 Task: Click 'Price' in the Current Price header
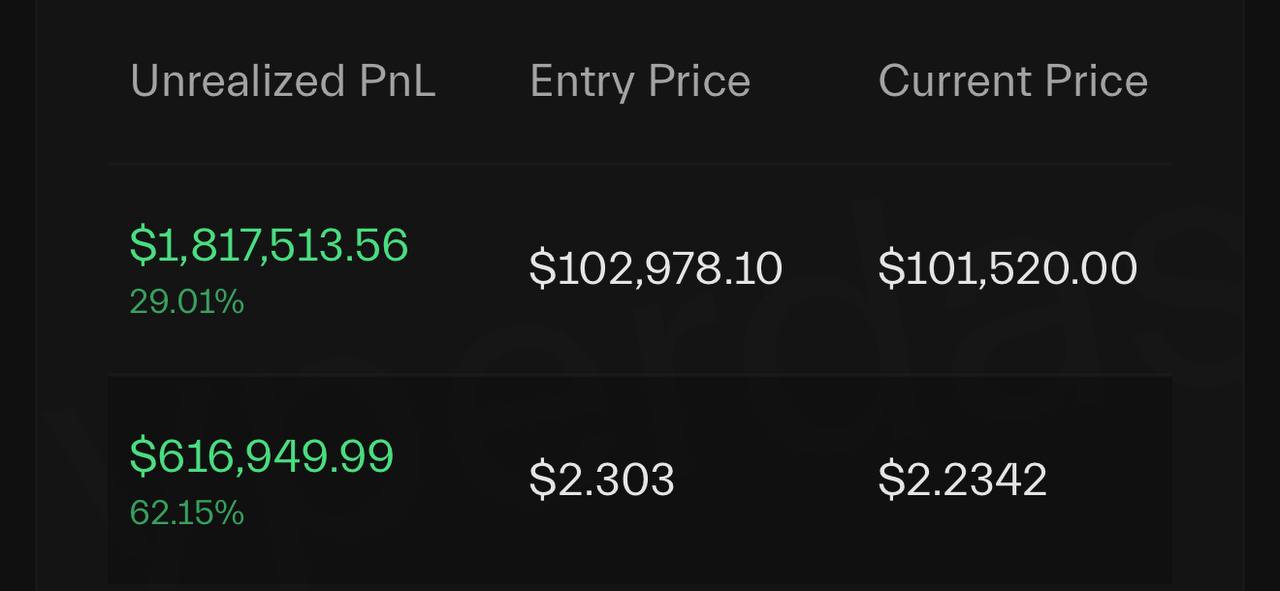click(x=1097, y=81)
